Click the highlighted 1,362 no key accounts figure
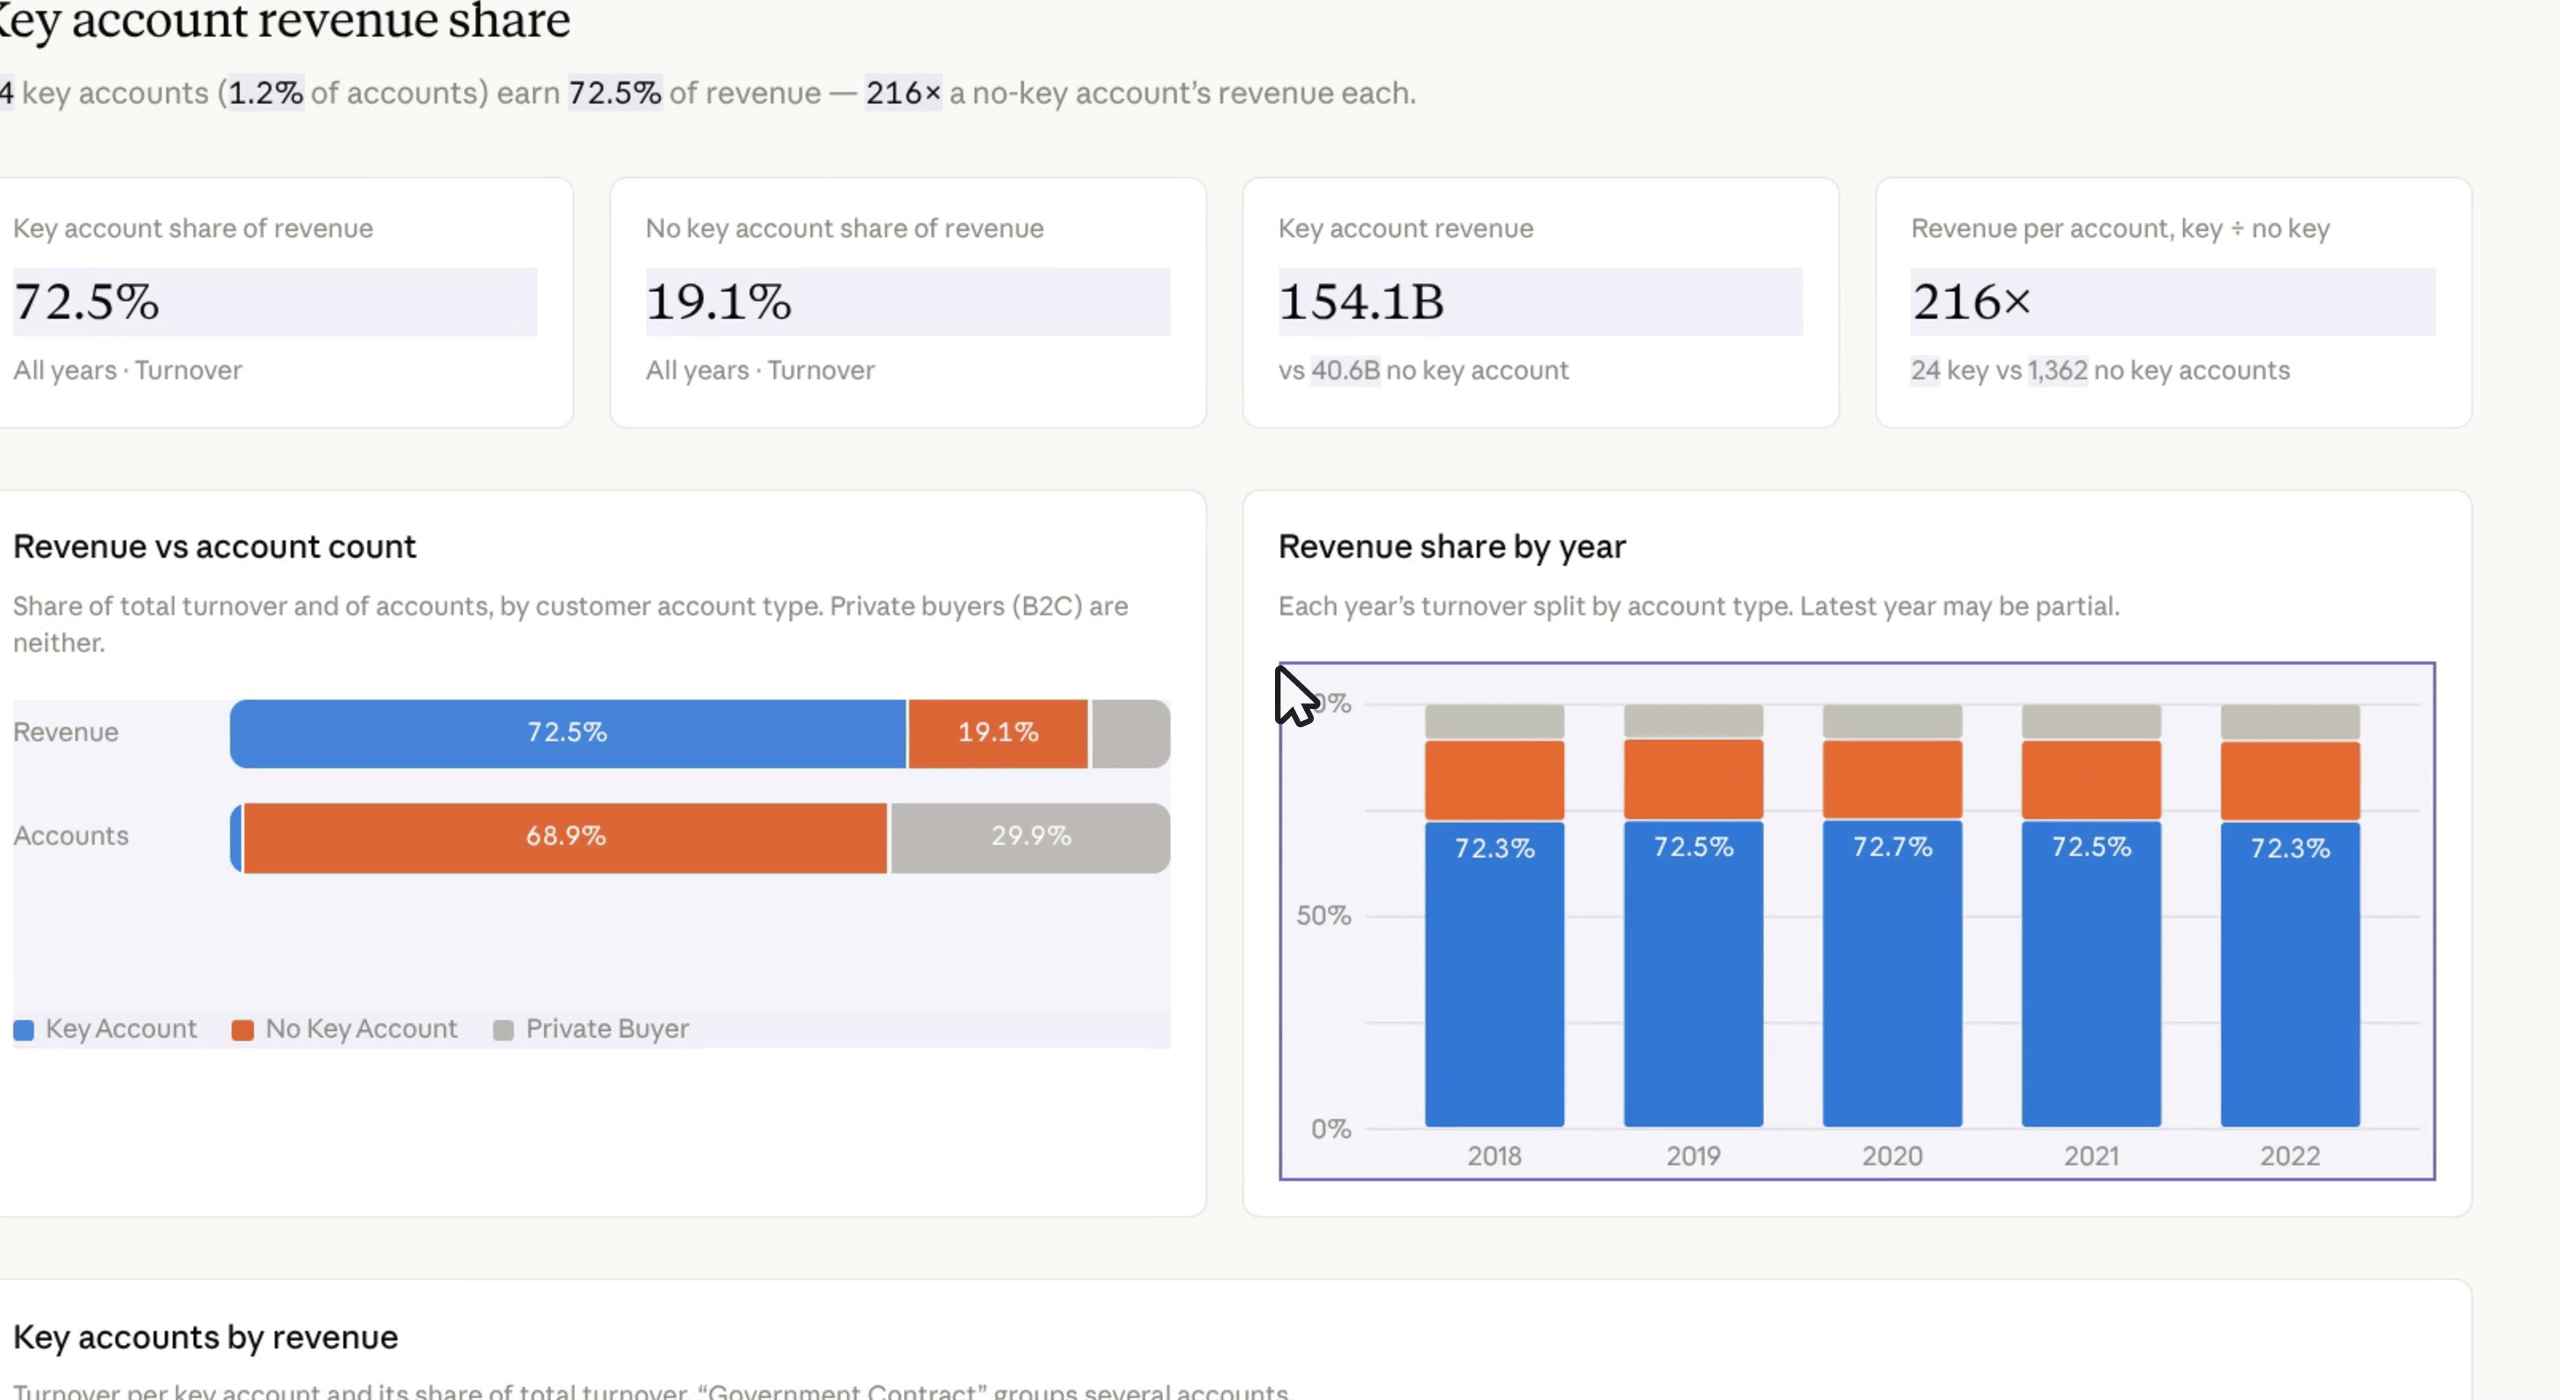This screenshot has width=2560, height=1400. coord(2057,371)
